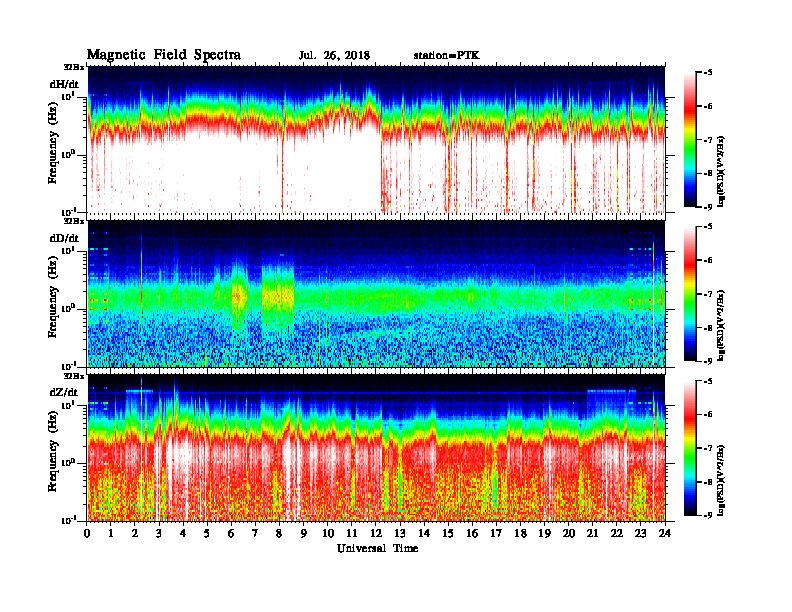Click the log(PSD) label beside dD/dt colorbar
The height and width of the screenshot is (612, 792).
(x=721, y=325)
